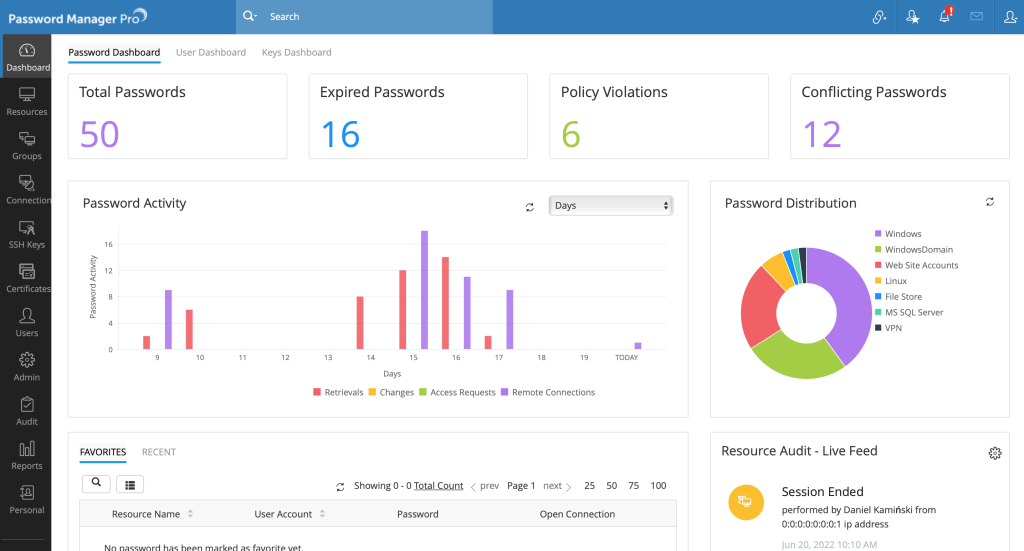Click the red Web Site Accounts donut segment
This screenshot has height=551, width=1024.
coord(760,307)
